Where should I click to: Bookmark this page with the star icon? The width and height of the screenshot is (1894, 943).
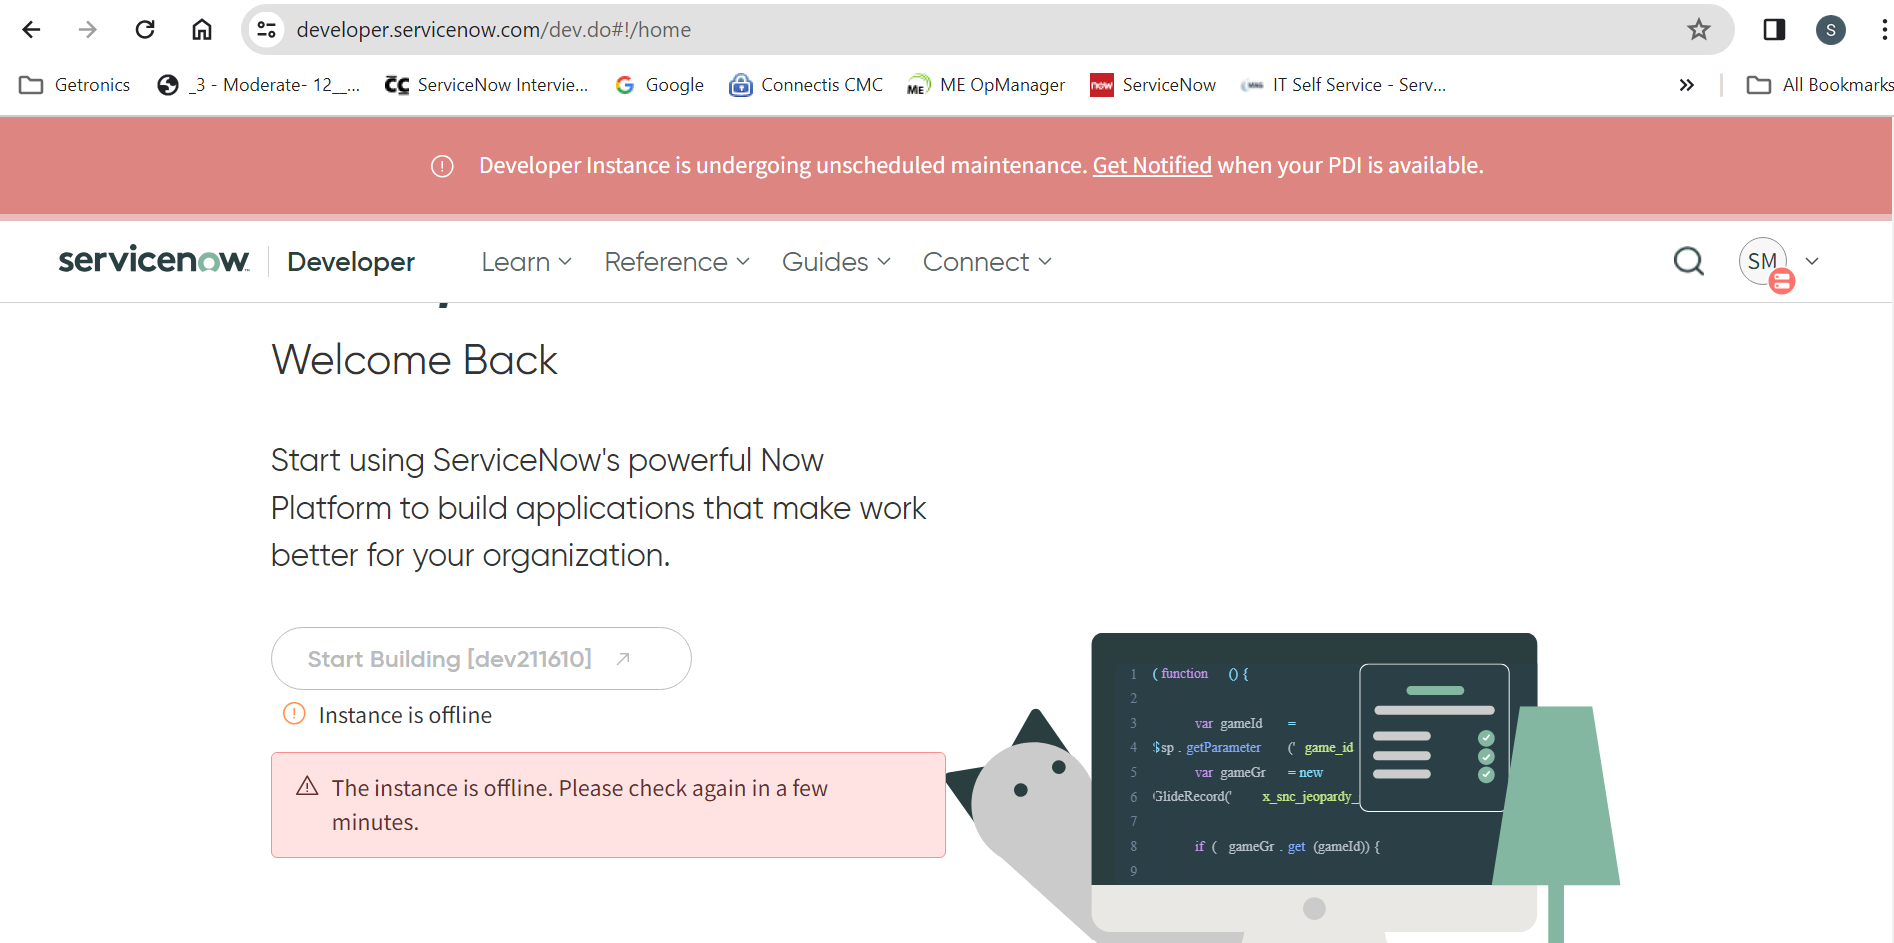[x=1698, y=30]
